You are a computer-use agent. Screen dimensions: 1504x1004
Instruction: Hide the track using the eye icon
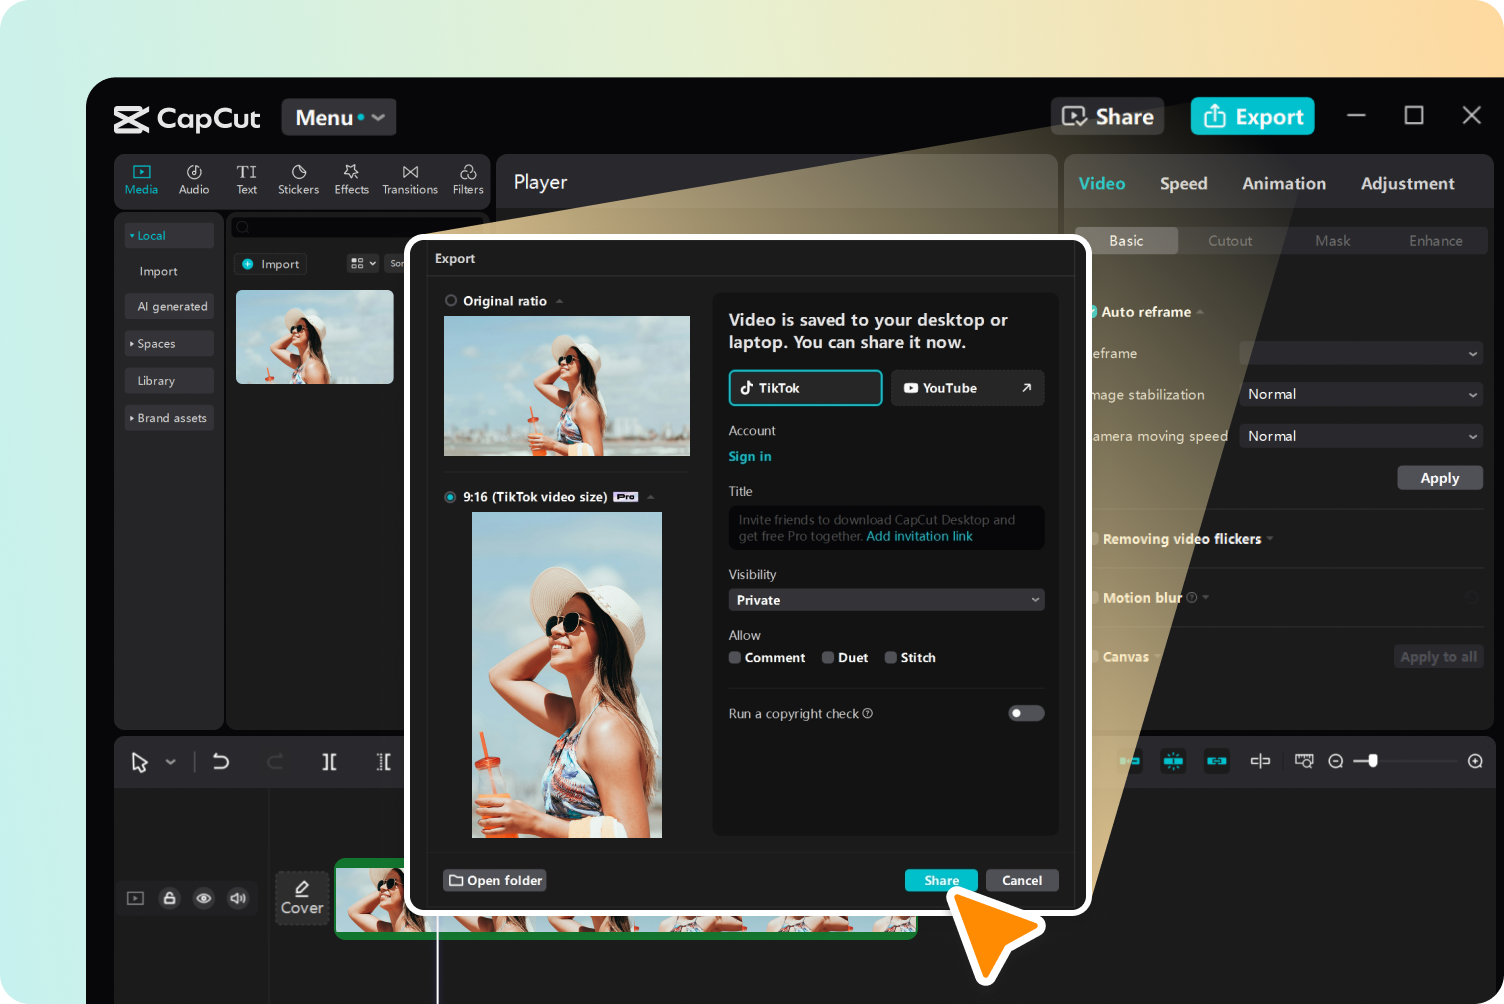tap(204, 898)
